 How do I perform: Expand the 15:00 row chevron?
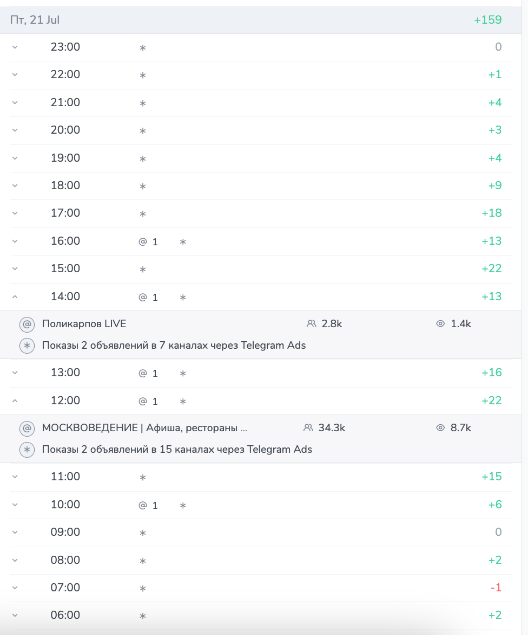point(15,269)
